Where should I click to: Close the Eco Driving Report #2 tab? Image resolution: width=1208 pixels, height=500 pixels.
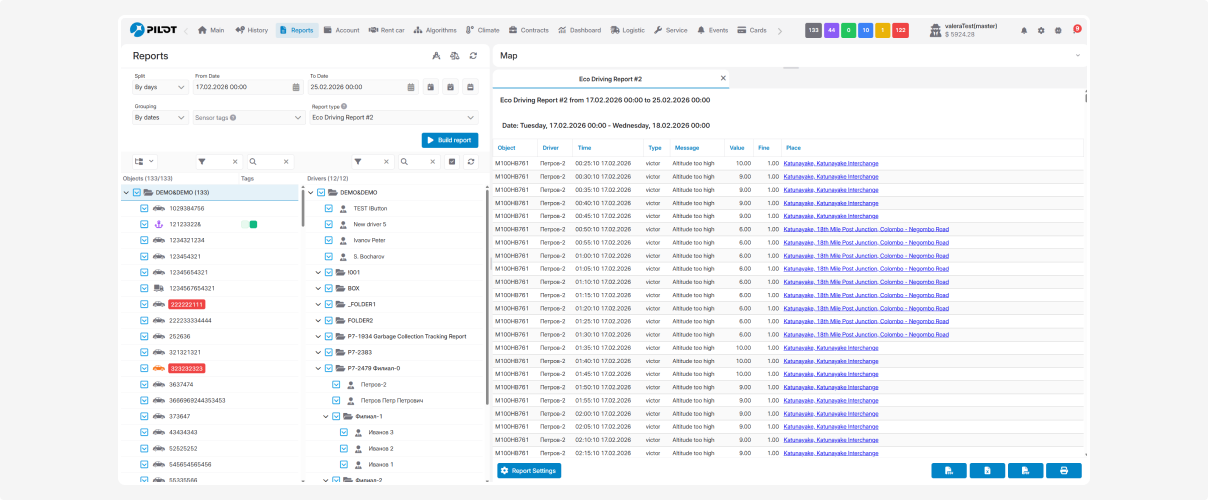pos(723,78)
